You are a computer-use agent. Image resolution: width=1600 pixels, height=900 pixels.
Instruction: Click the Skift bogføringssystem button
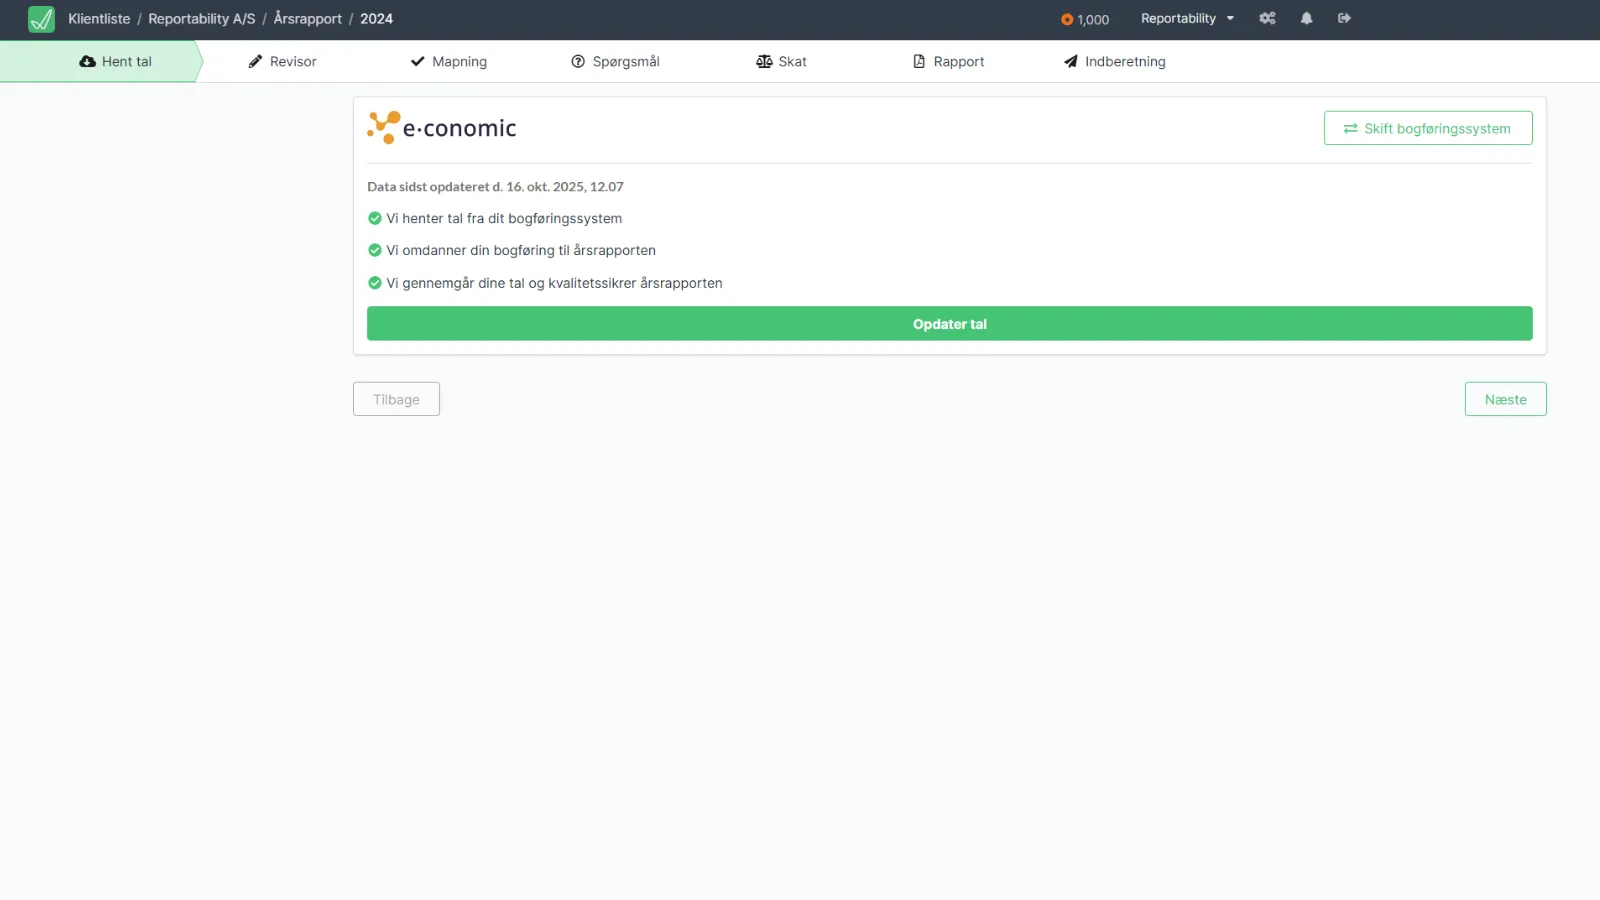[x=1428, y=128]
